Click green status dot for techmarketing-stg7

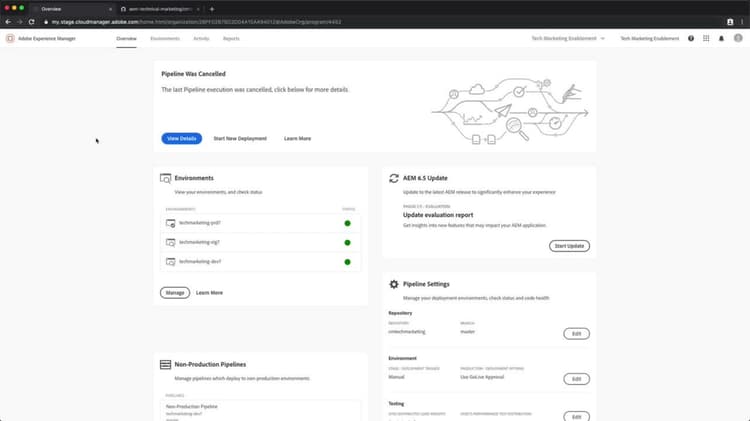(x=347, y=243)
